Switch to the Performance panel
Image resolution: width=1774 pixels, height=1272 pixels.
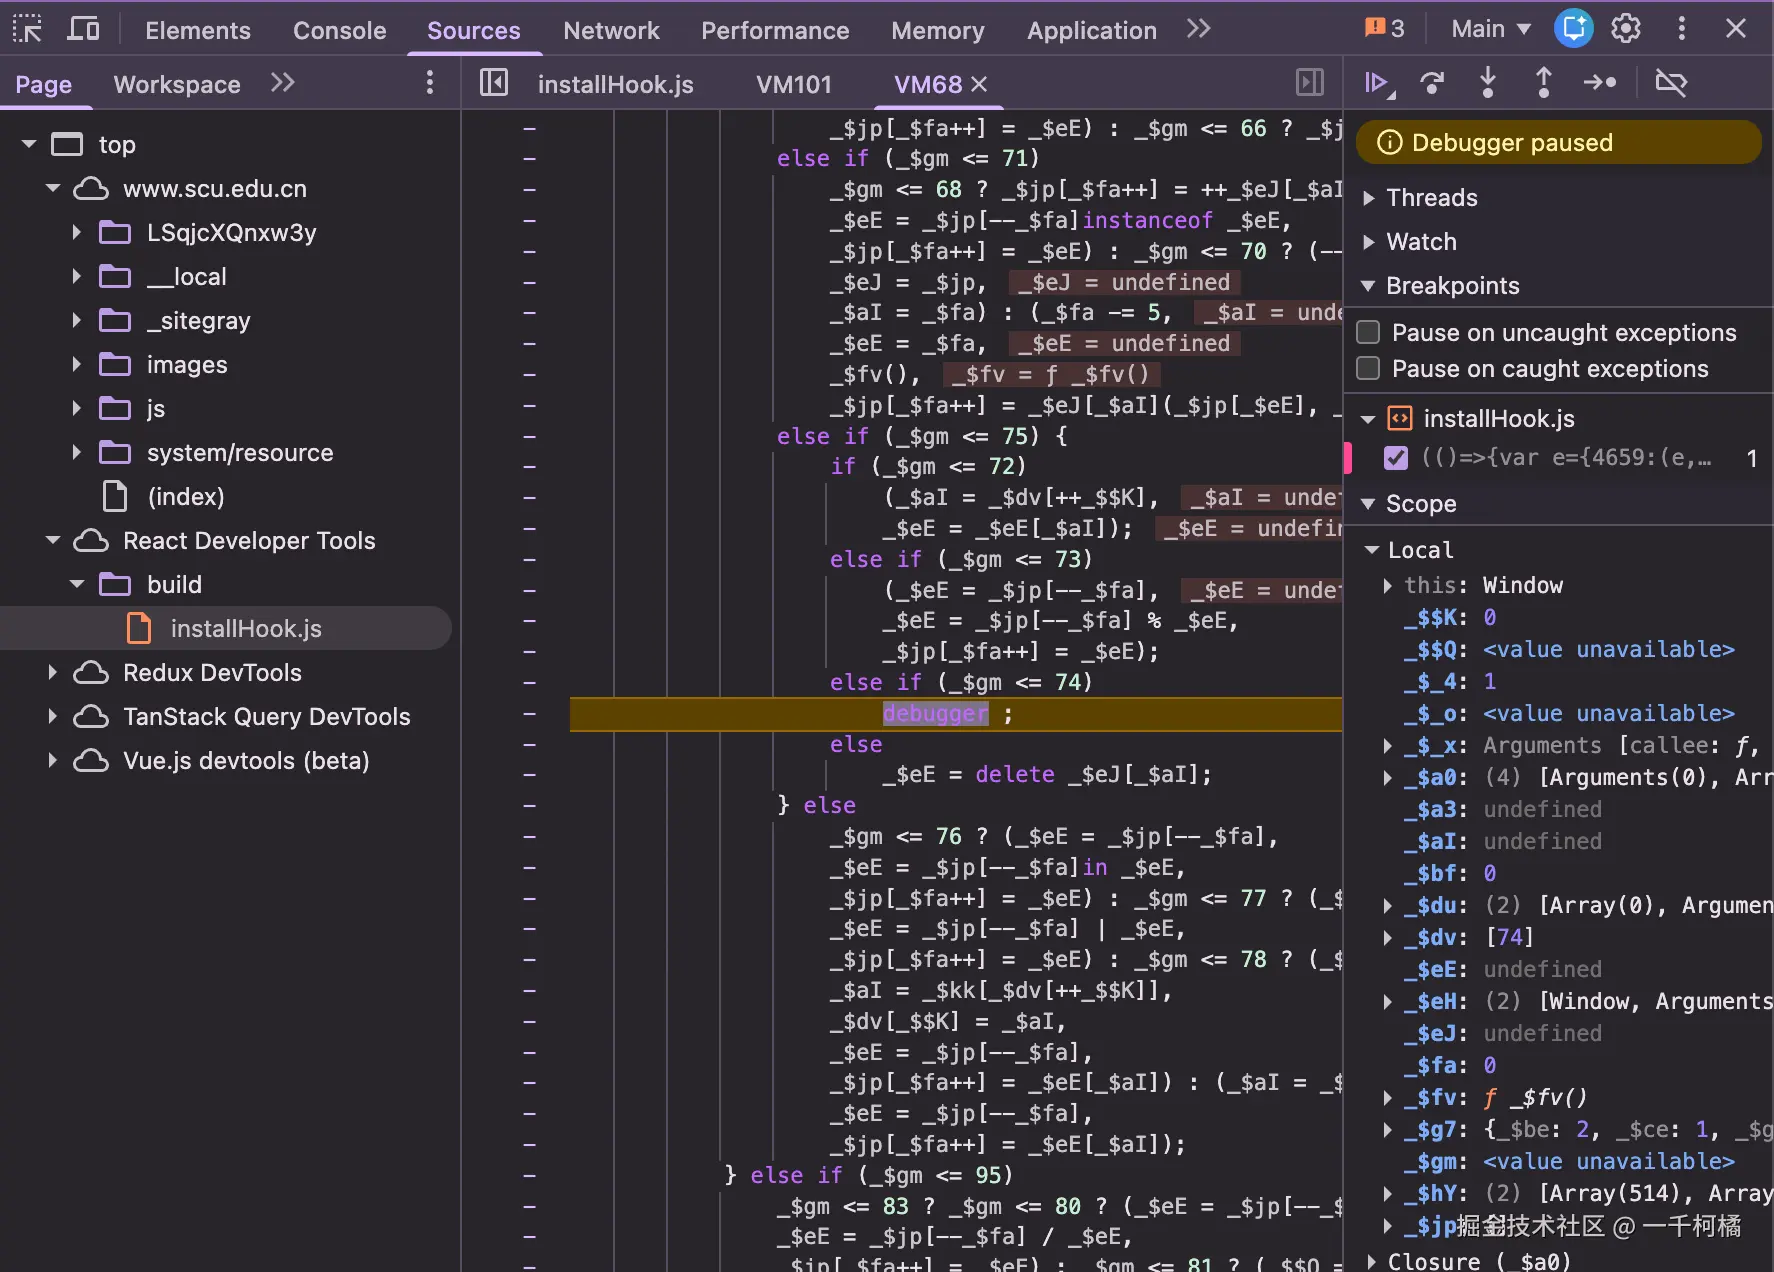pos(775,30)
